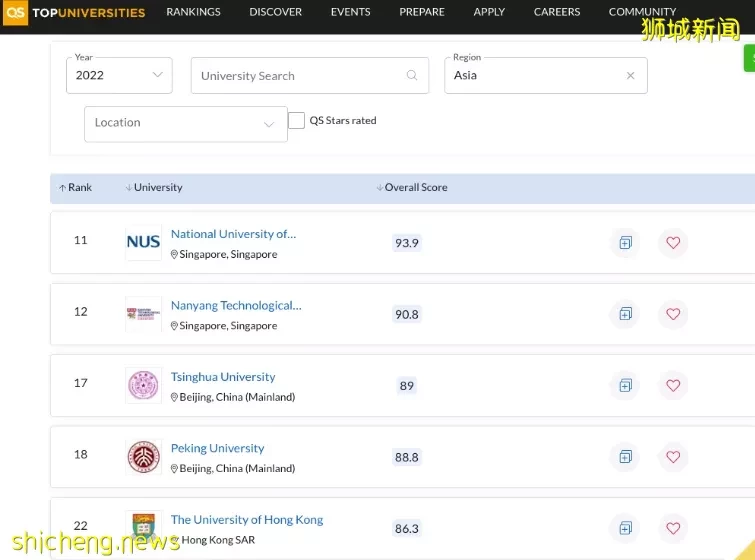Open the PREPARE menu
This screenshot has width=755, height=560.
(422, 12)
